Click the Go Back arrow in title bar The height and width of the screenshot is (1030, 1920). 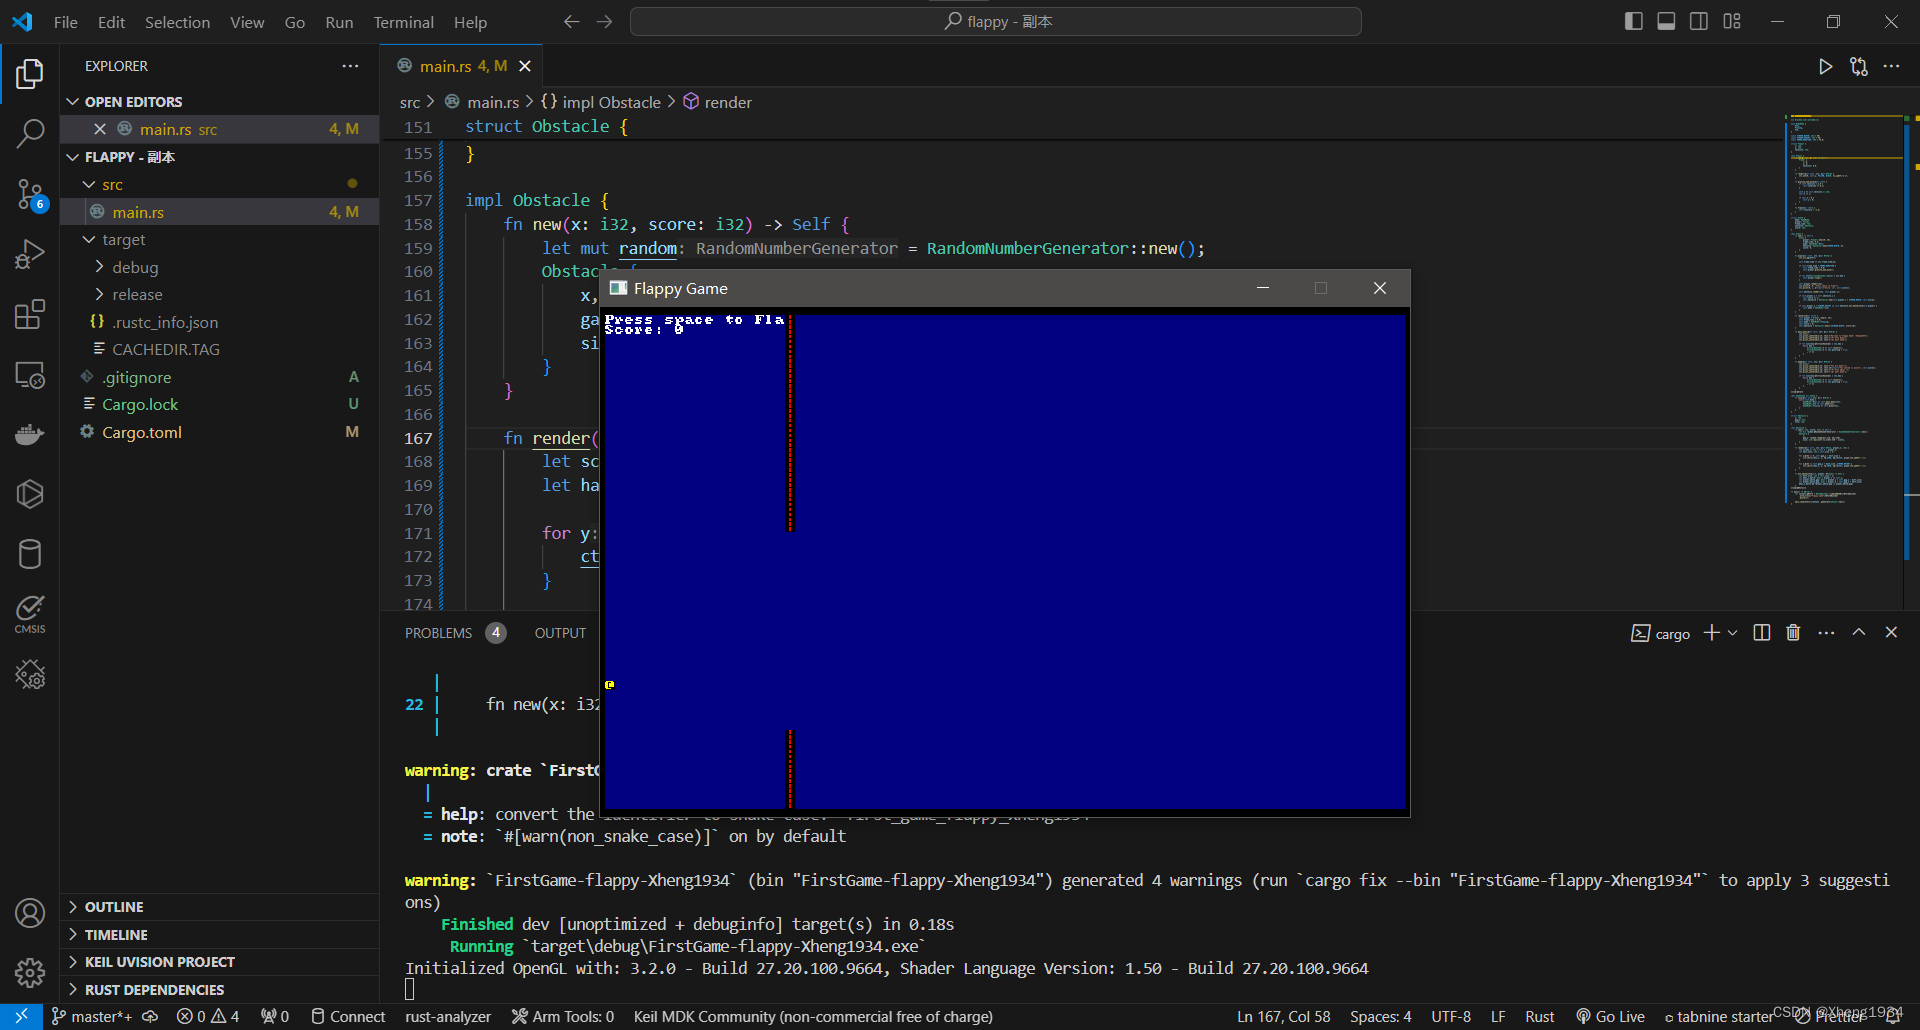click(571, 21)
